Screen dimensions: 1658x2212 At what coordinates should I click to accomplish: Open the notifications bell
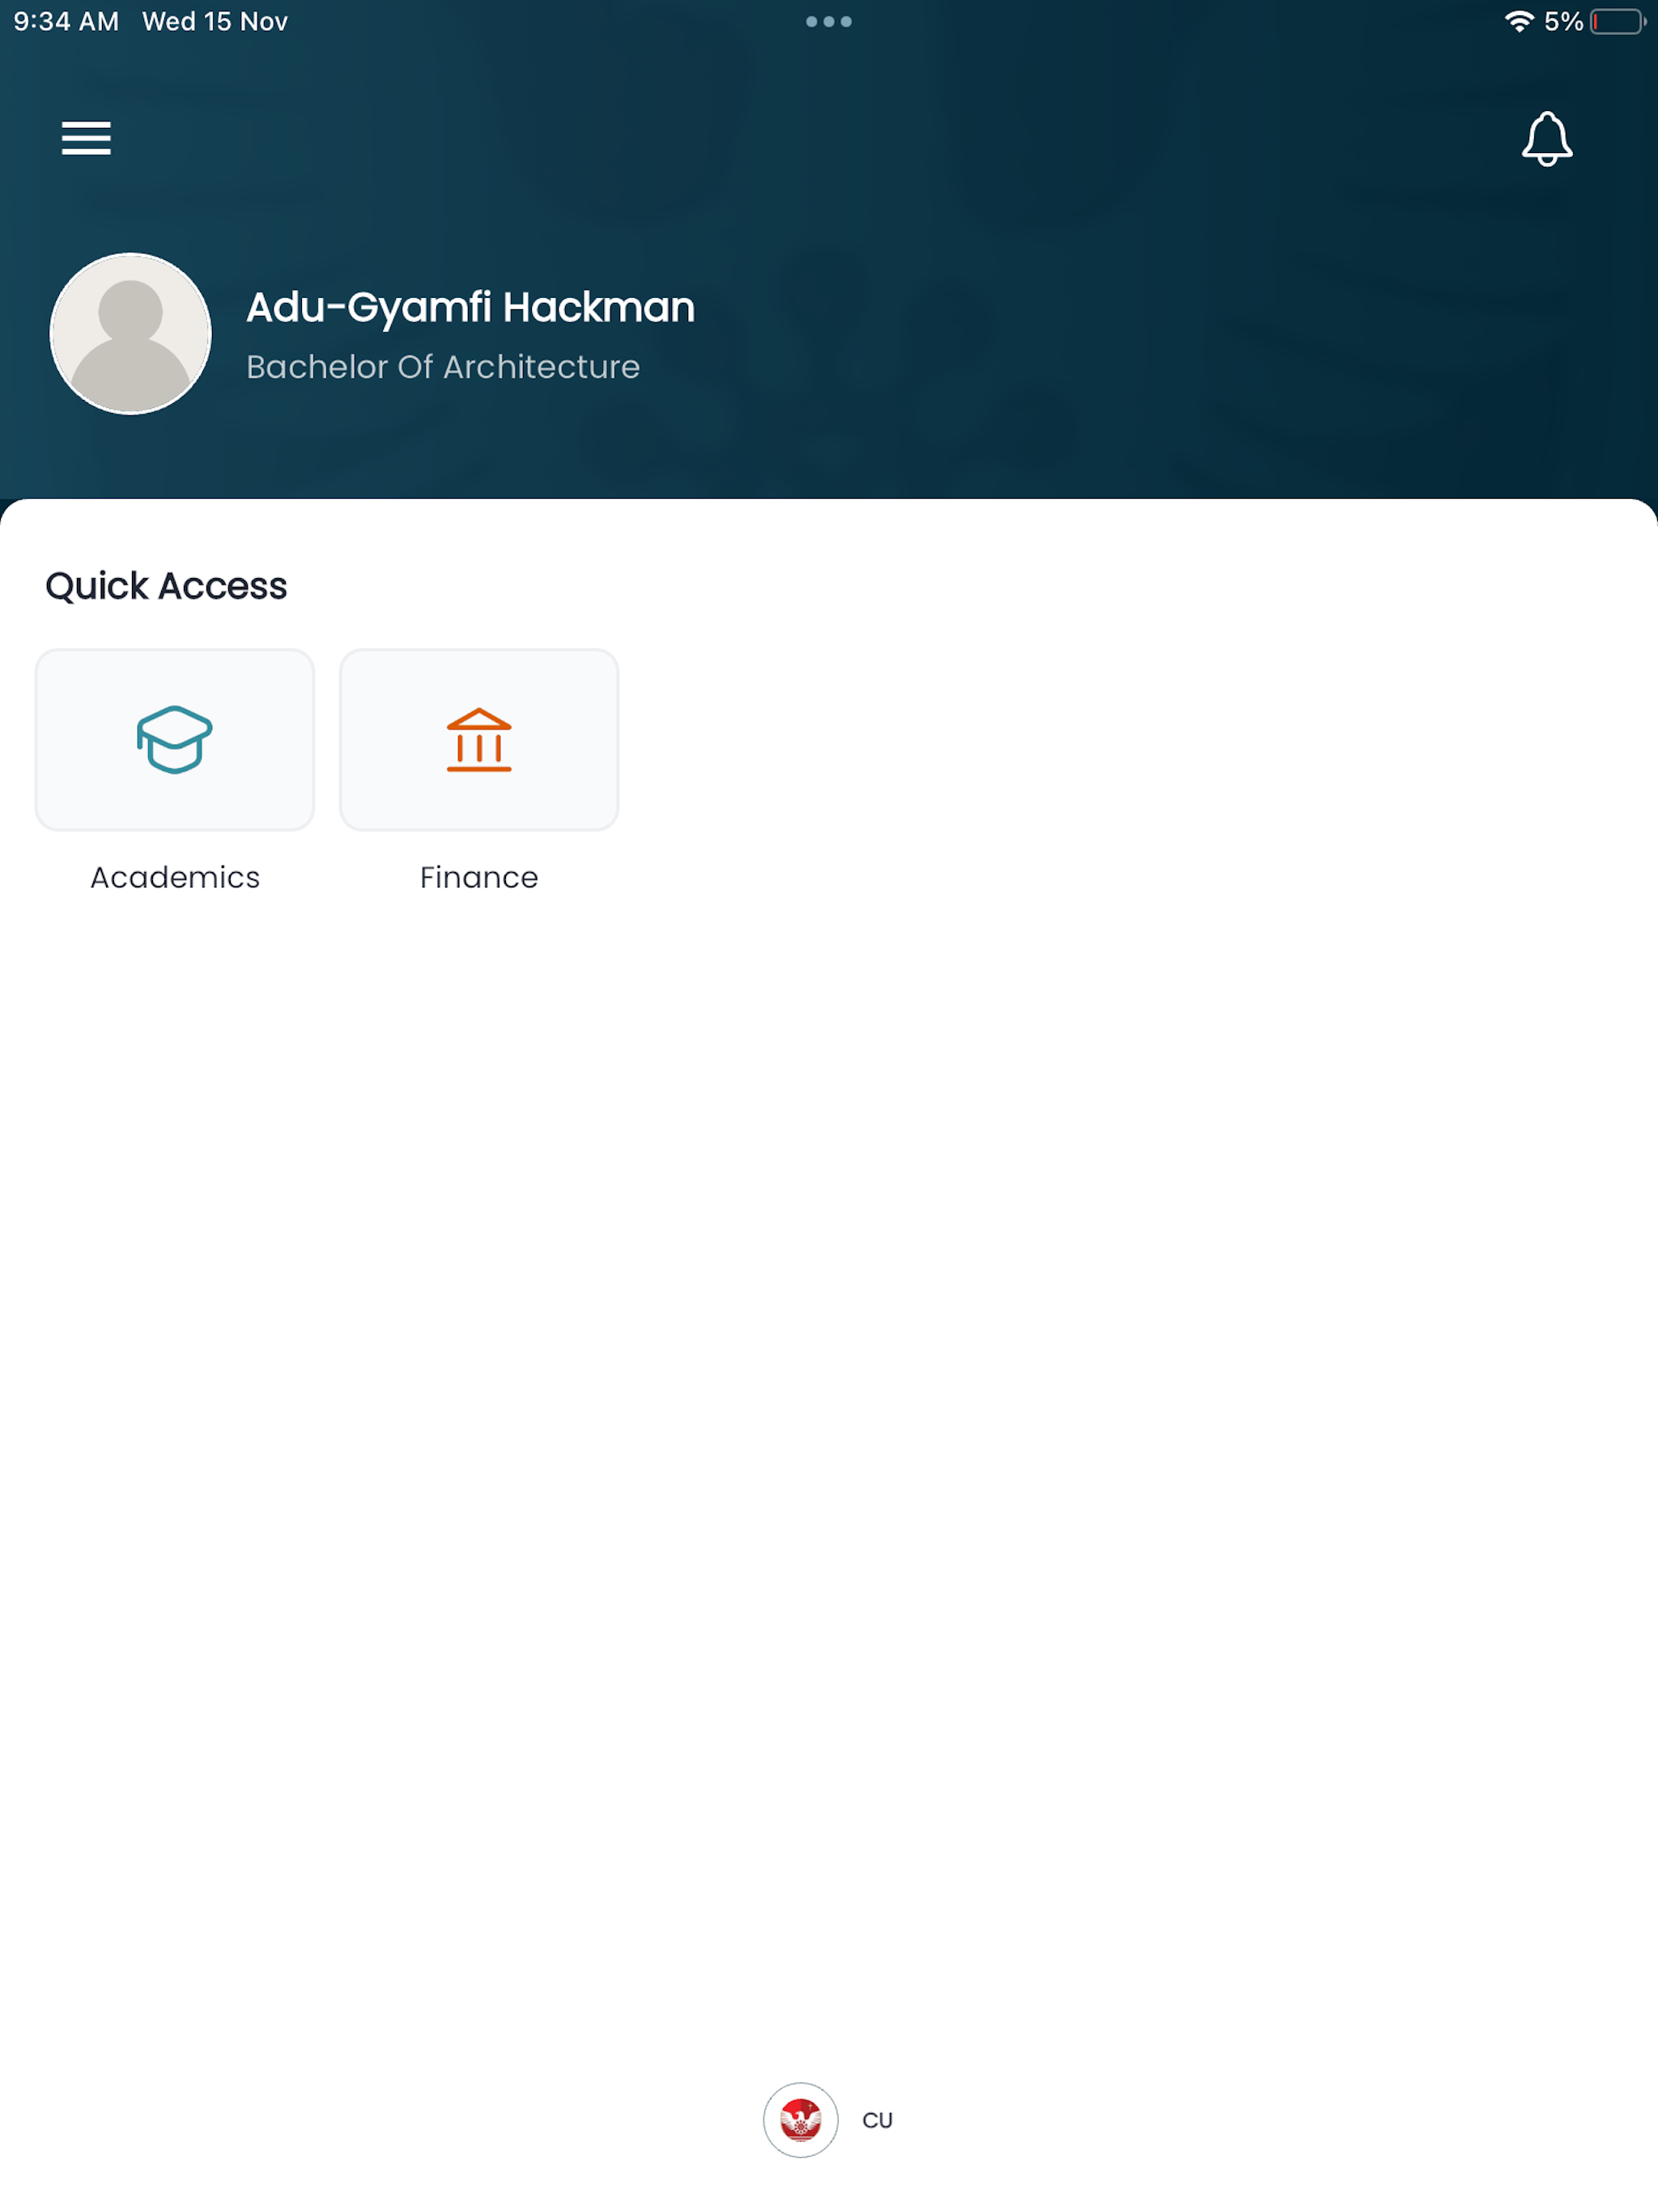[x=1546, y=139]
